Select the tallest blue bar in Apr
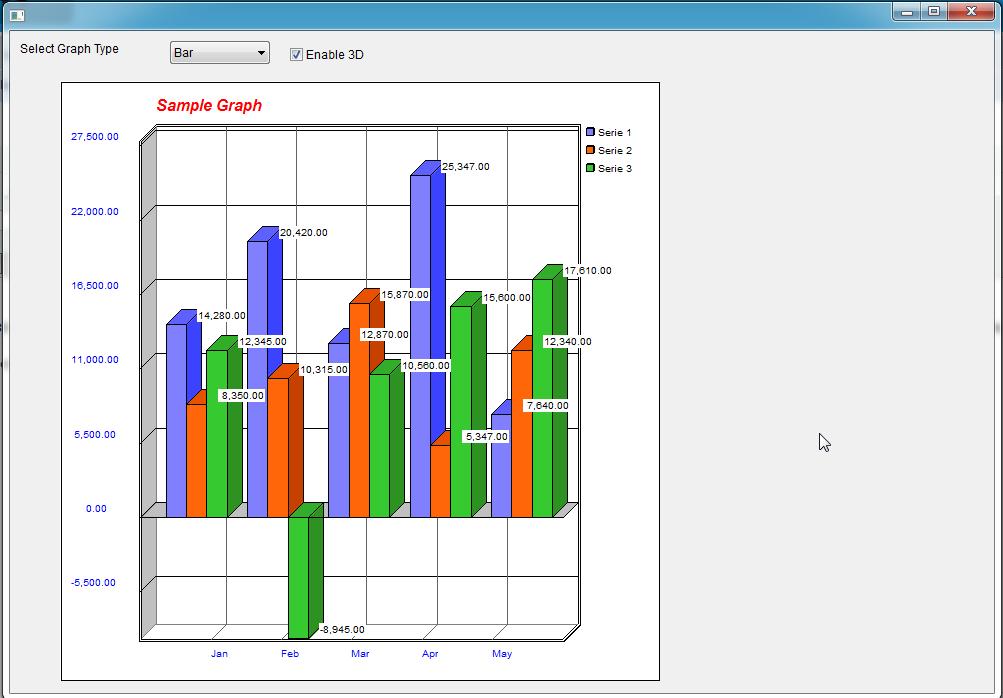 (420, 300)
